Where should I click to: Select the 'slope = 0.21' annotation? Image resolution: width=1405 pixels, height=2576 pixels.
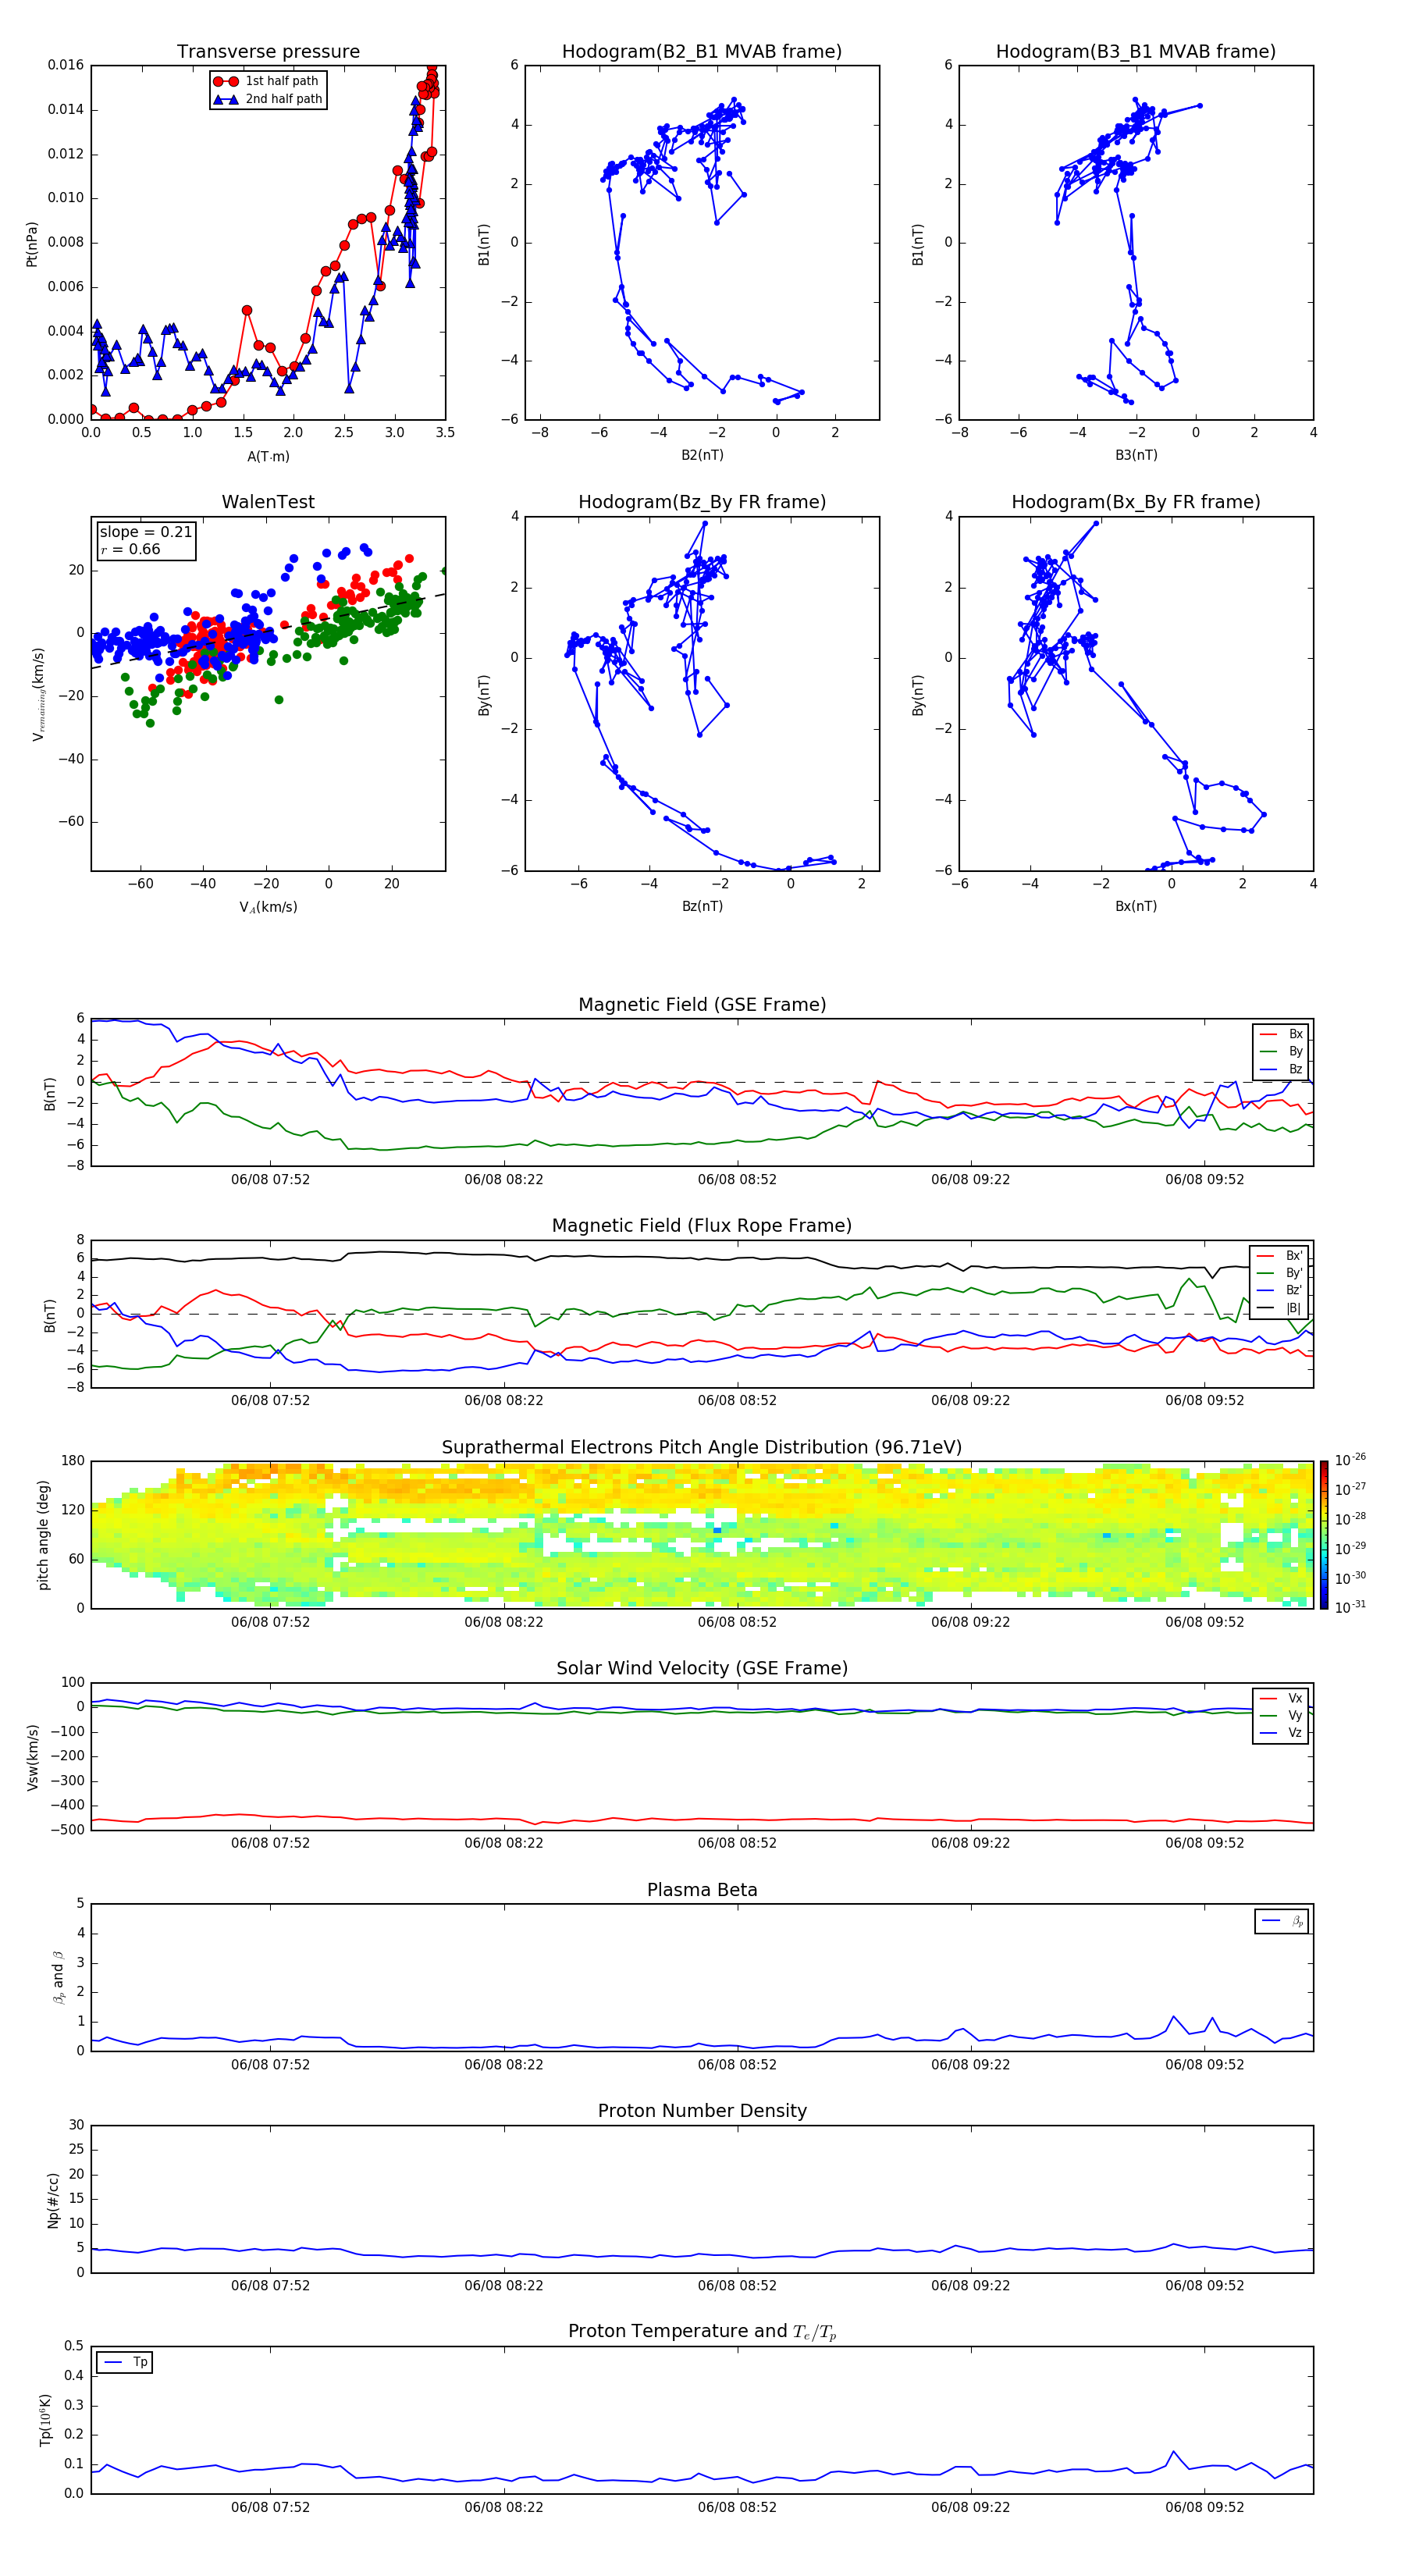point(146,532)
